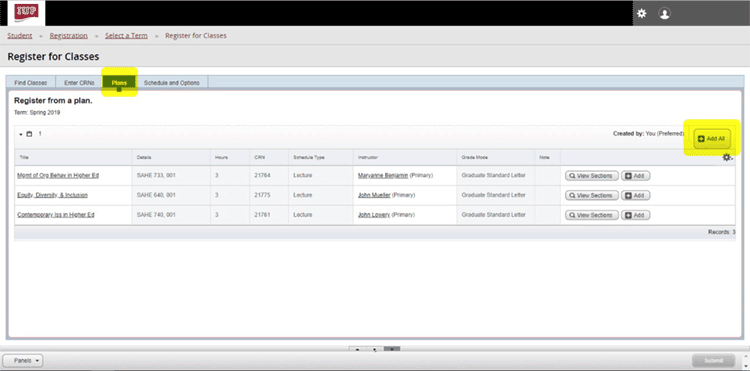Click the SAHE 640, 001 details cell

click(171, 195)
